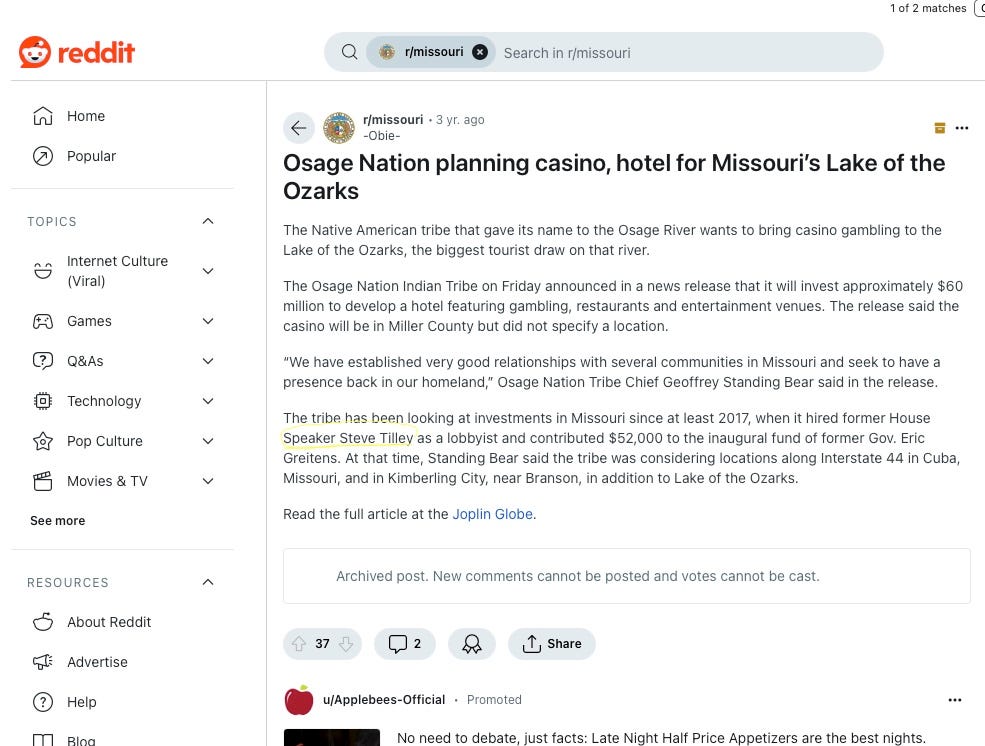Share the Osage Nation post
This screenshot has height=746, width=985.
[x=552, y=644]
